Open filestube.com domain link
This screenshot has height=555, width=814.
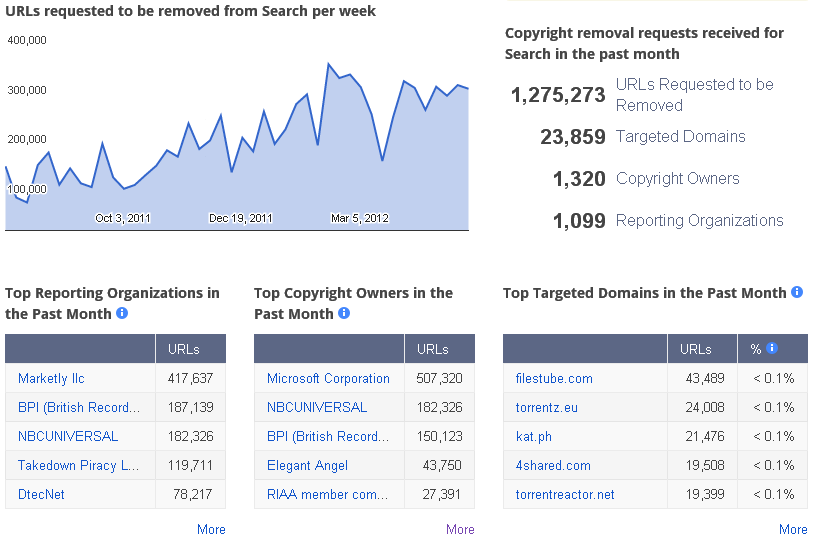click(x=554, y=378)
